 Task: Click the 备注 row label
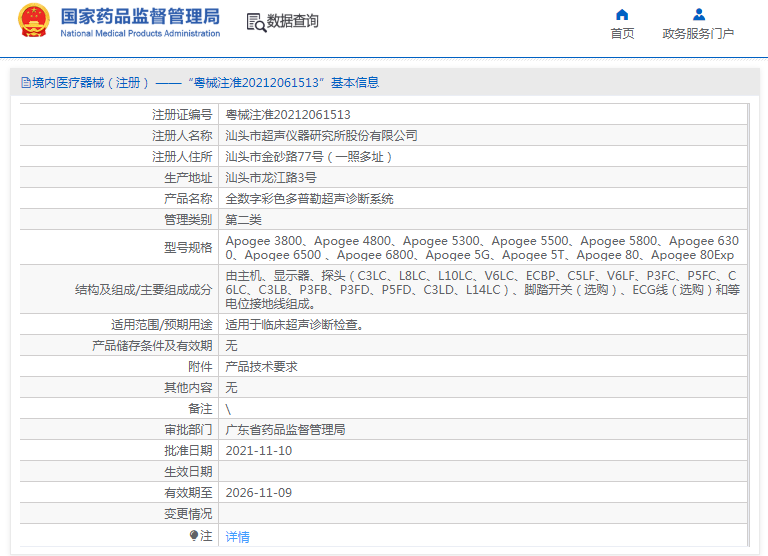[200, 409]
